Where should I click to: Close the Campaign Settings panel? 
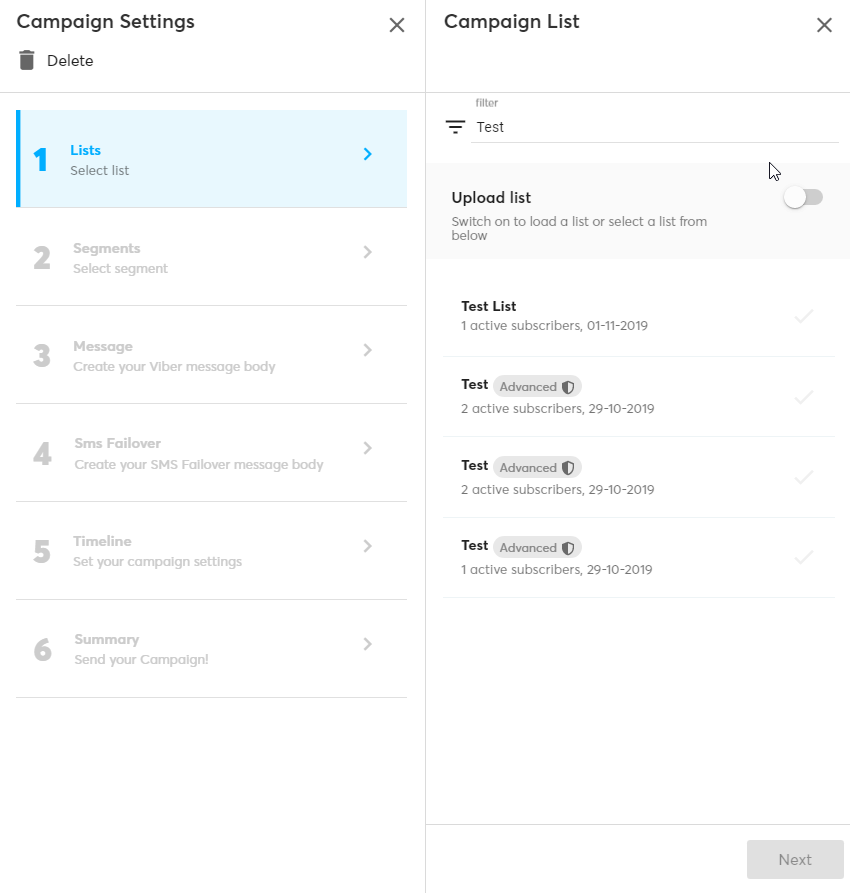point(397,25)
